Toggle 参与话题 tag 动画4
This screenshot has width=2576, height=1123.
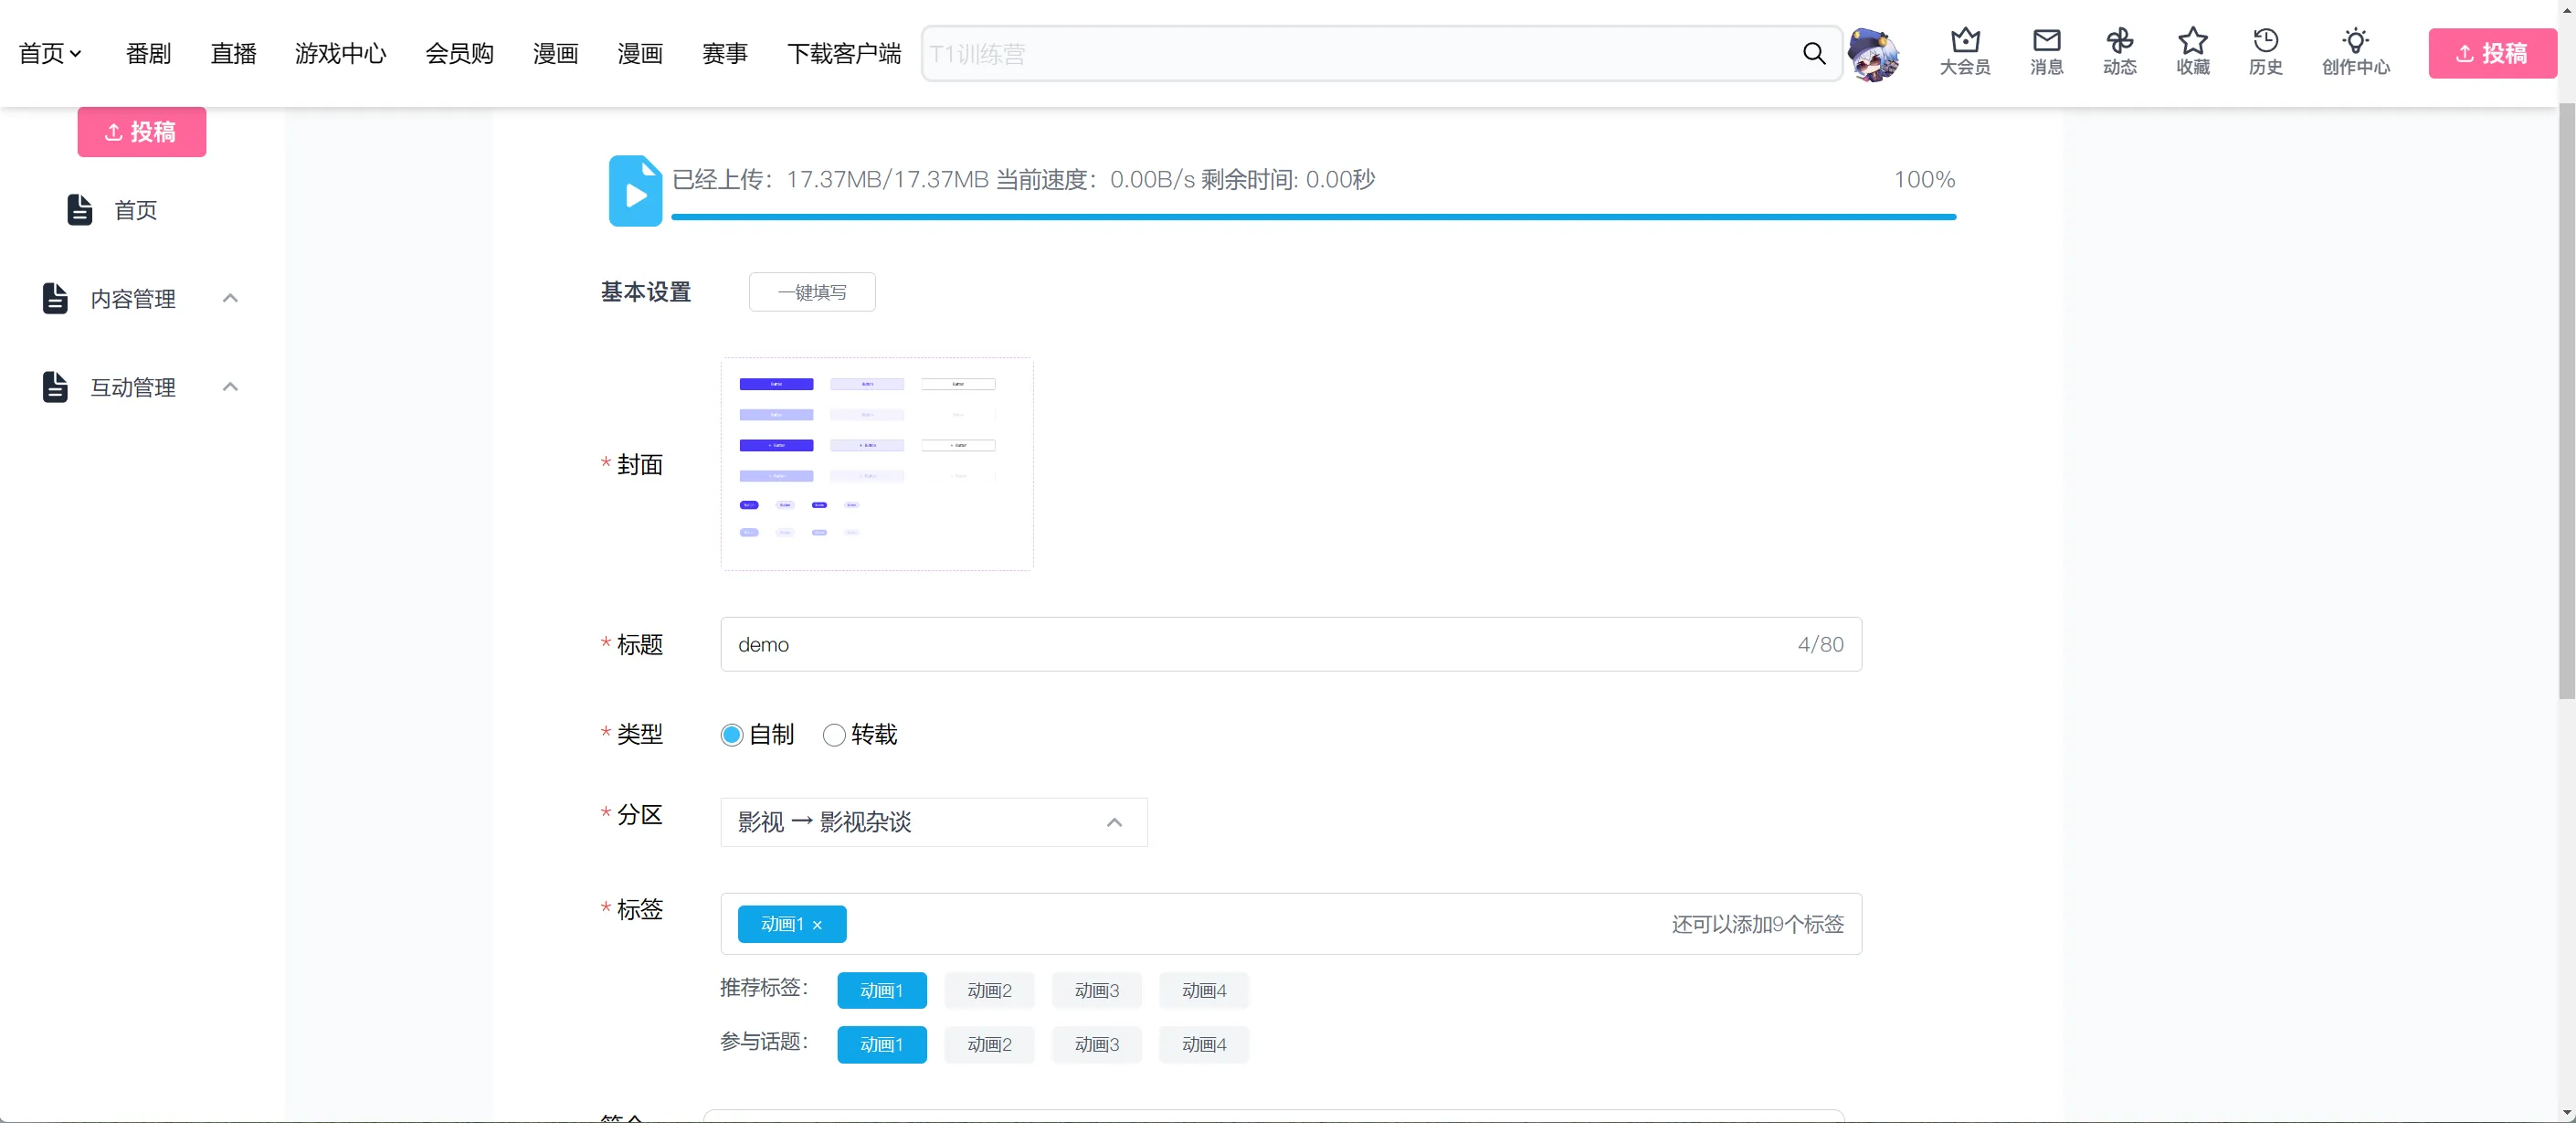click(1204, 1044)
